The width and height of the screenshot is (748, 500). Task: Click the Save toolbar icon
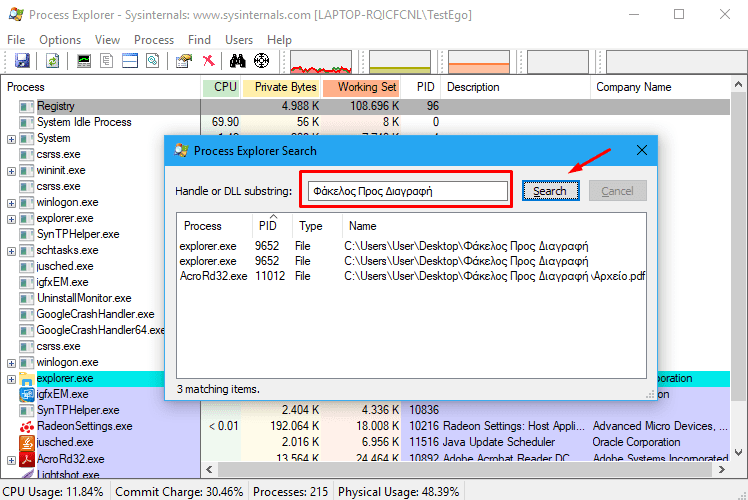(22, 61)
